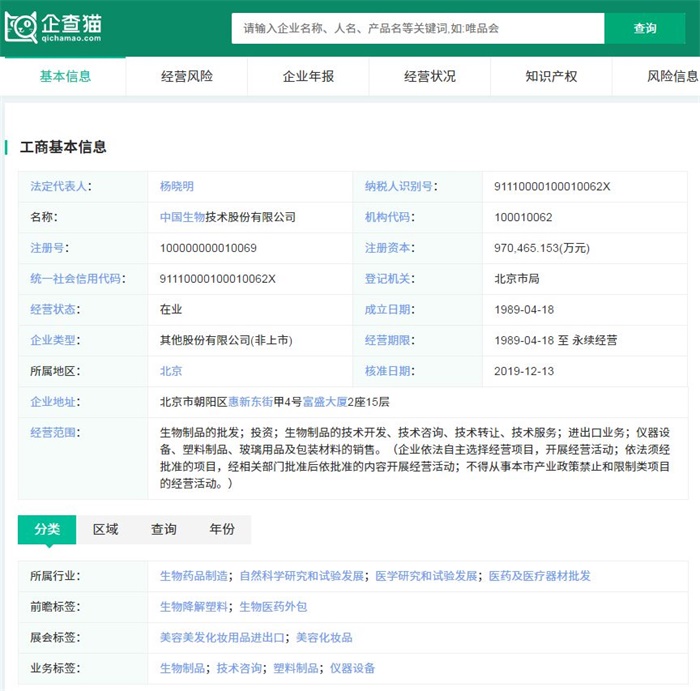This screenshot has height=691, width=700.
Task: Open the 惠新东街 address link
Action: coord(250,402)
